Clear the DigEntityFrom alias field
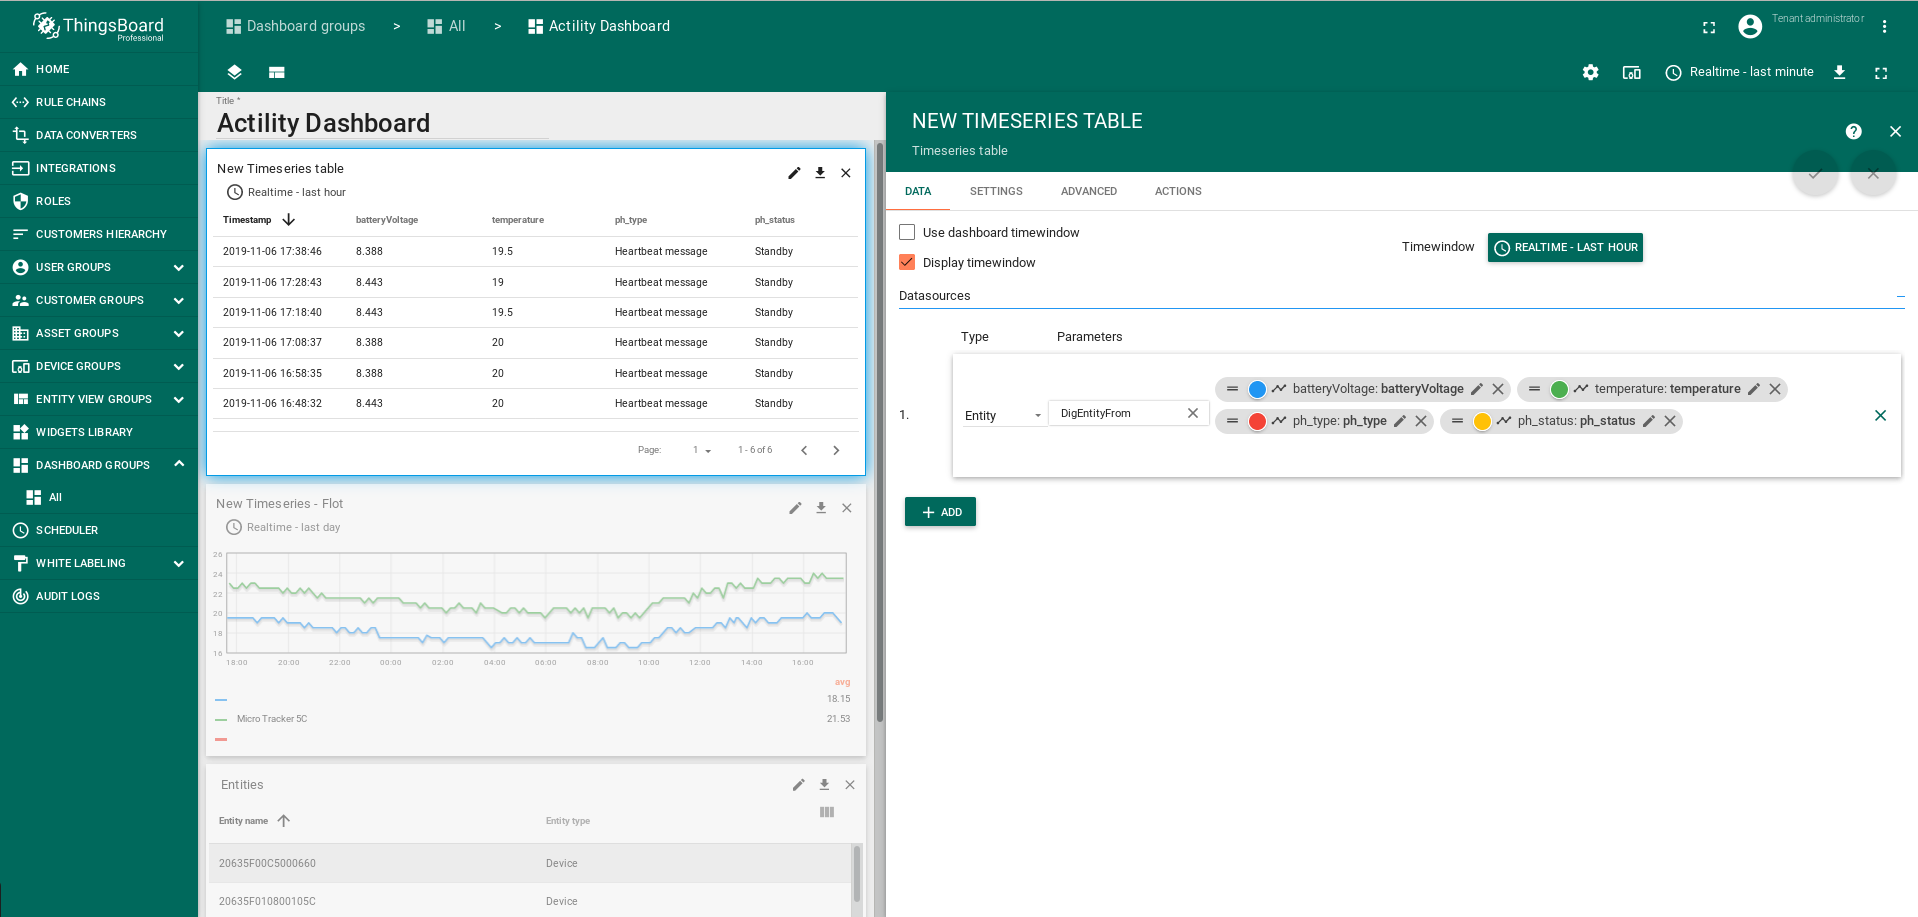Image resolution: width=1918 pixels, height=917 pixels. click(x=1193, y=413)
